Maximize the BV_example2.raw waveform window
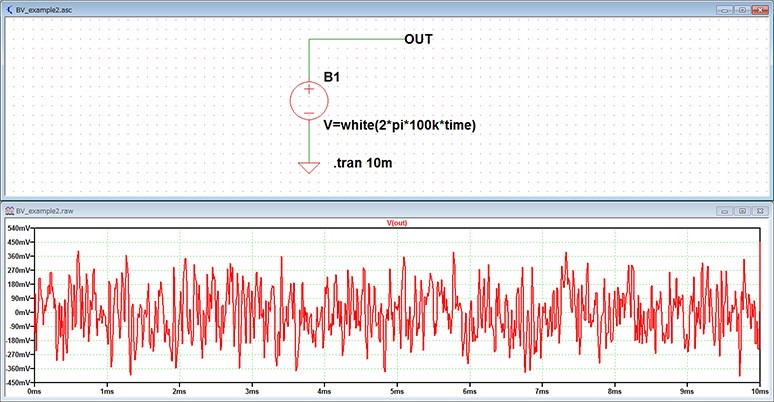The width and height of the screenshot is (774, 402). [x=742, y=212]
